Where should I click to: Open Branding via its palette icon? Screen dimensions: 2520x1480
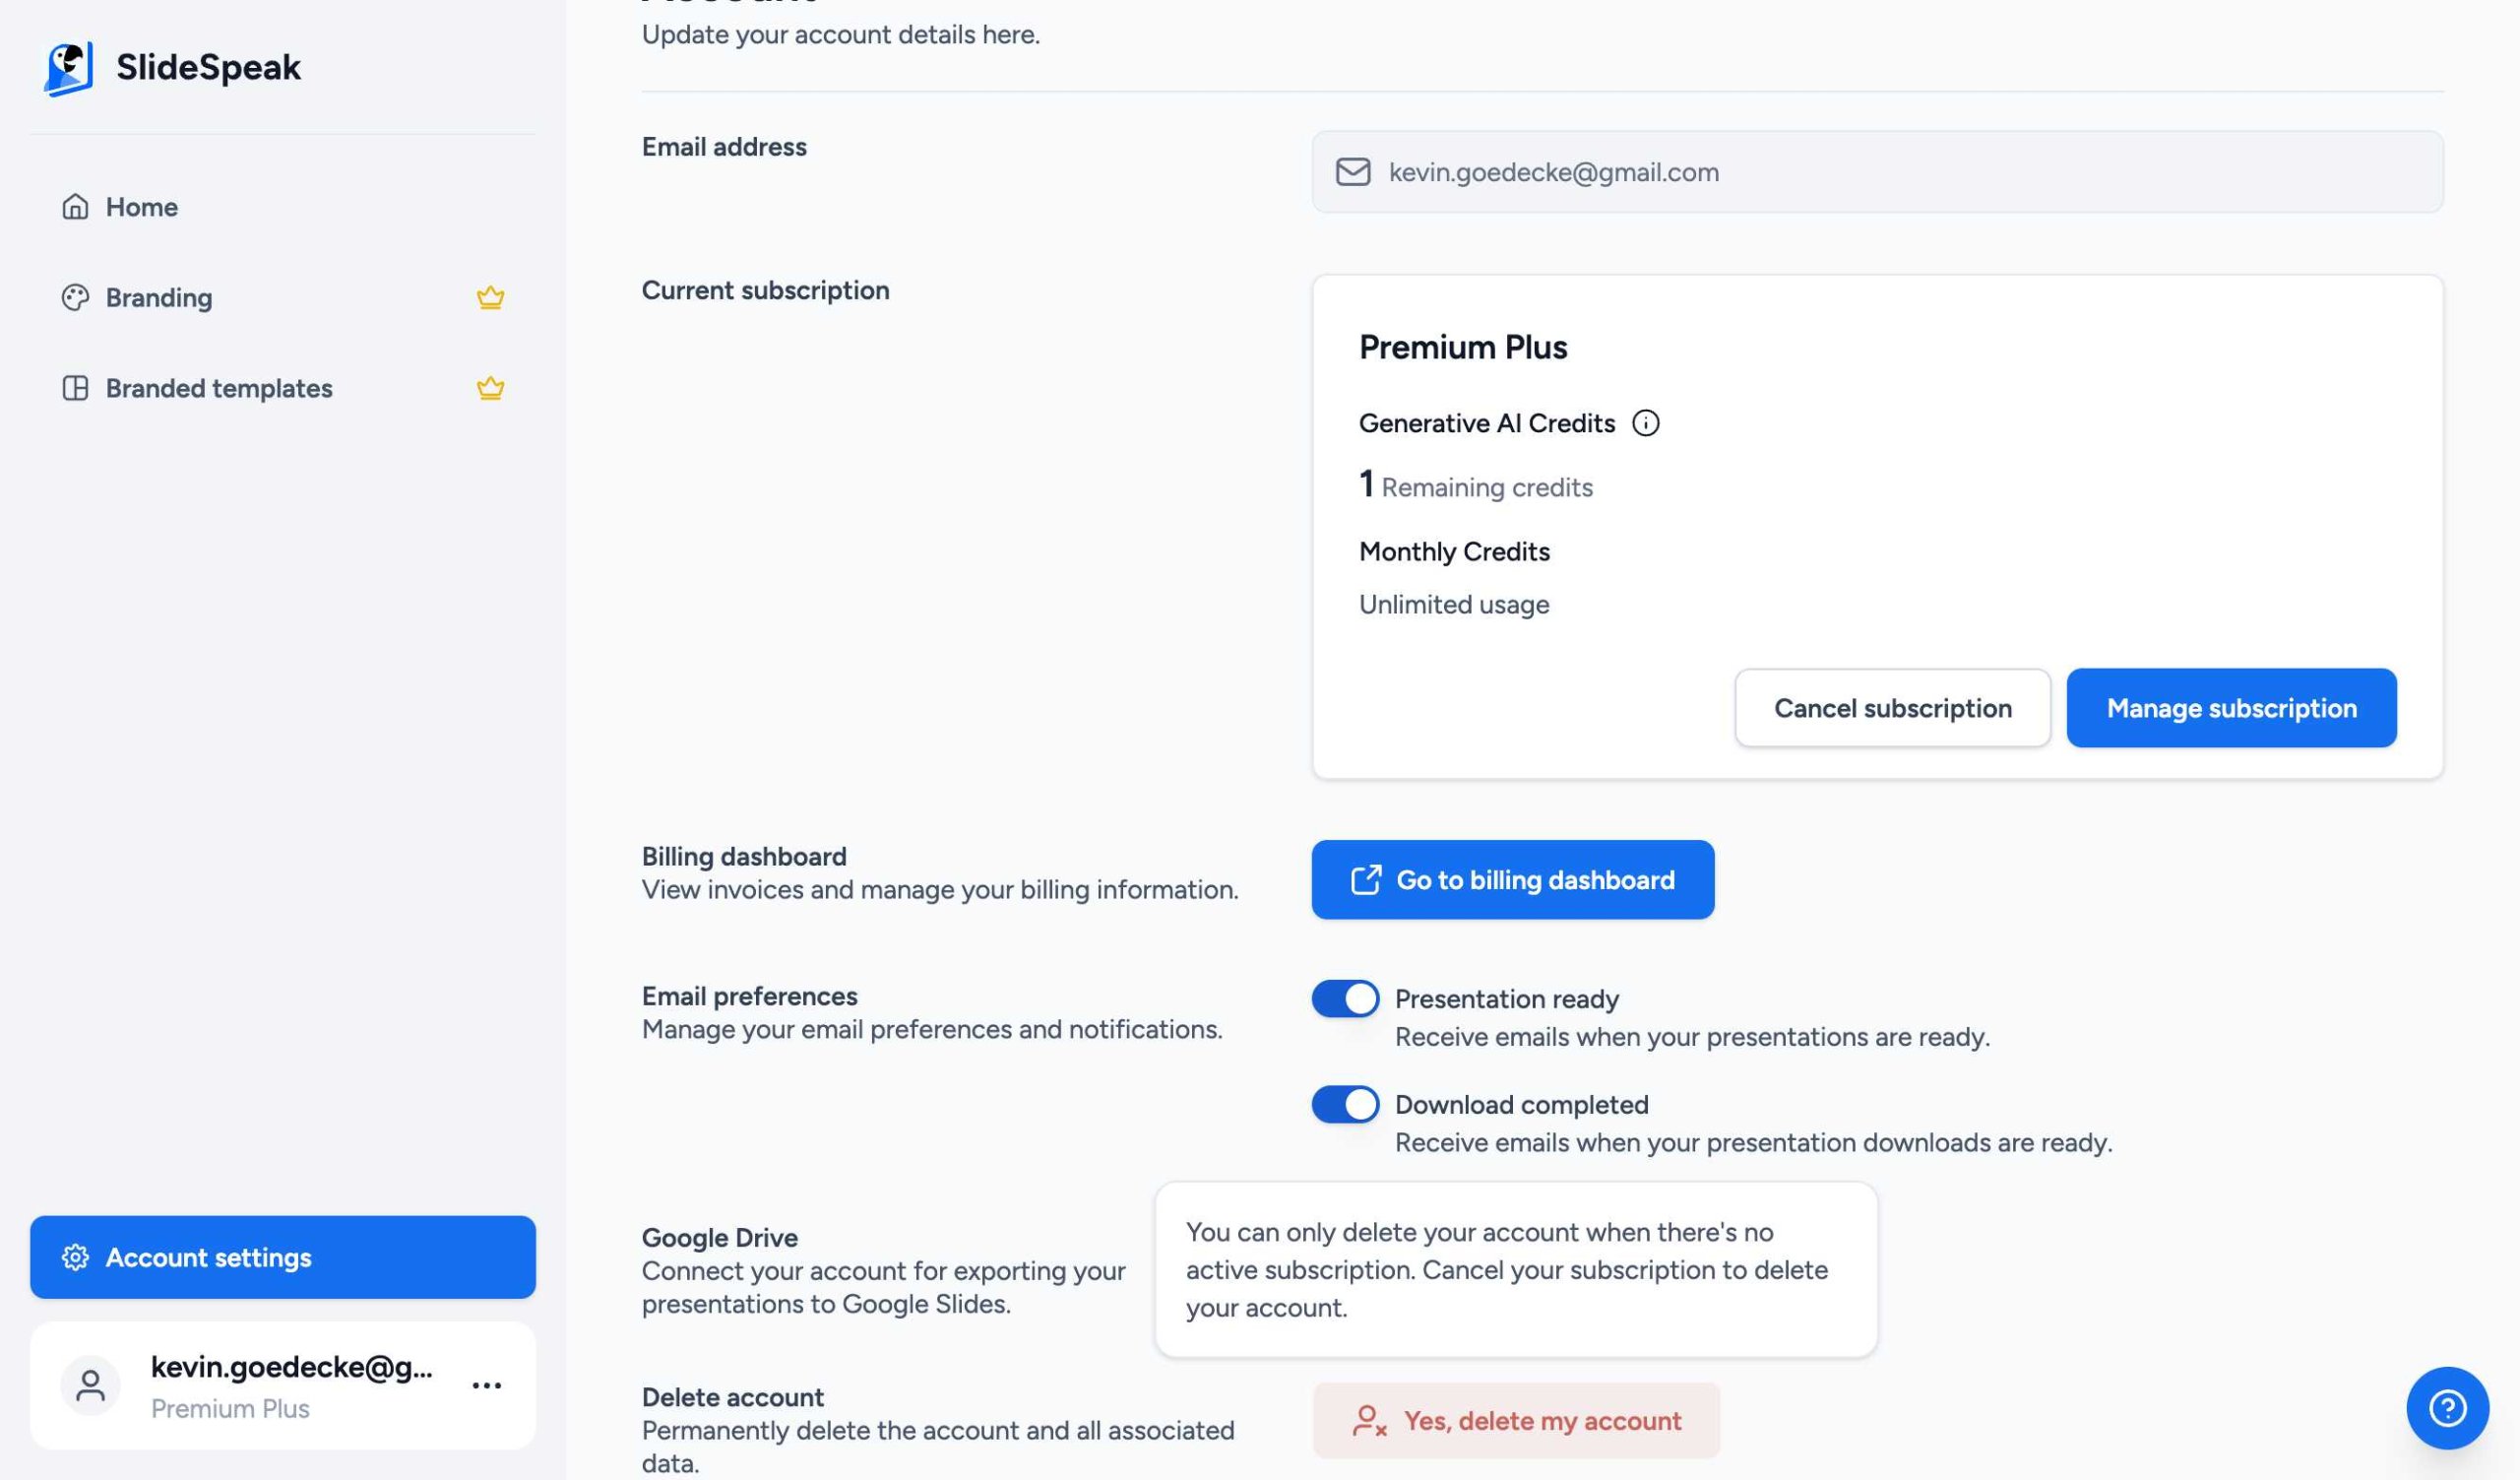74,297
